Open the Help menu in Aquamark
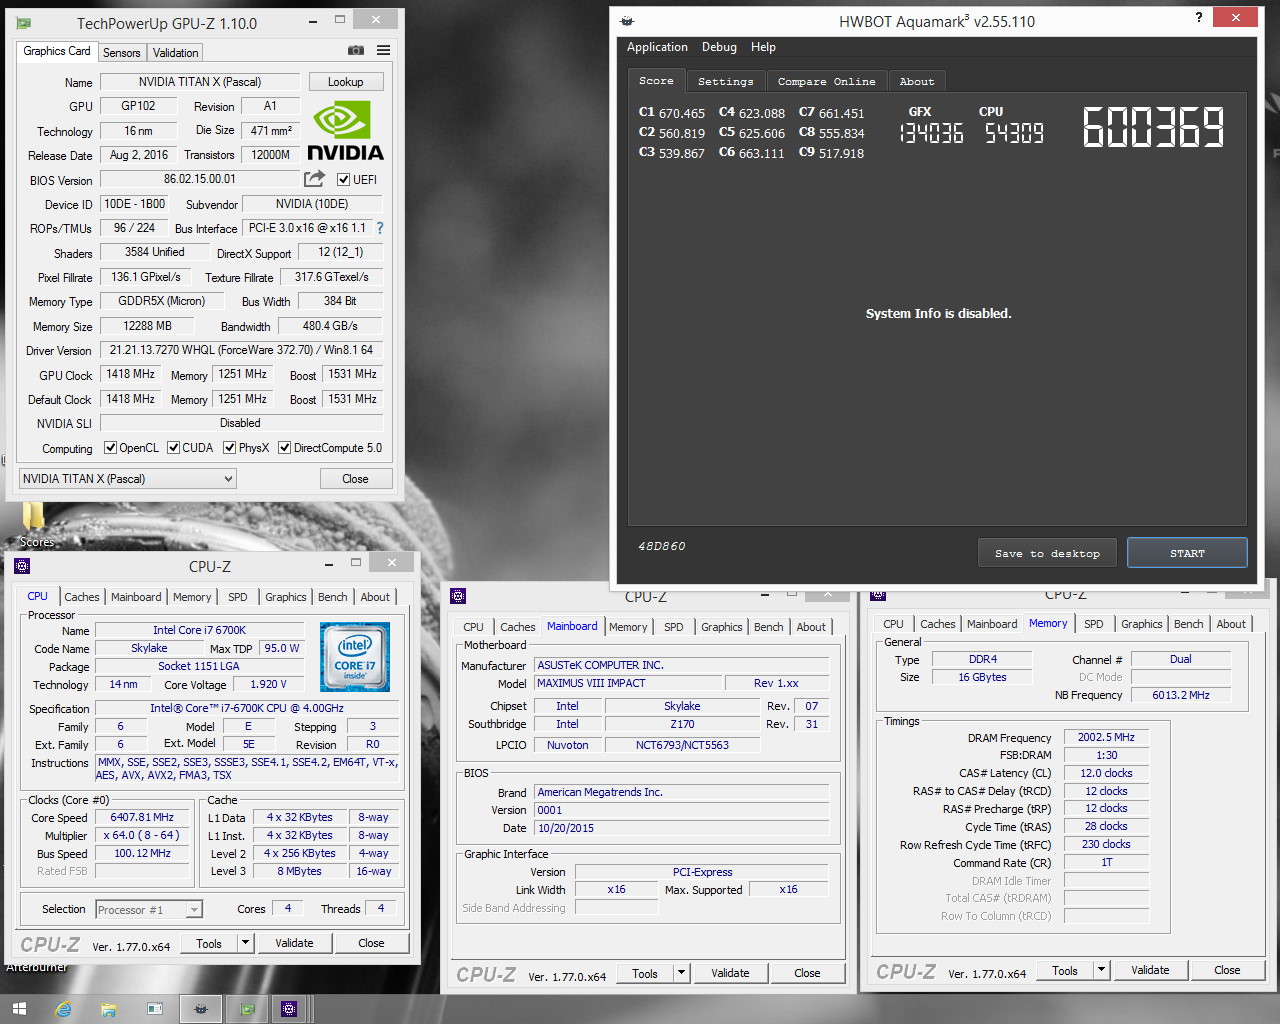The width and height of the screenshot is (1280, 1024). 763,47
